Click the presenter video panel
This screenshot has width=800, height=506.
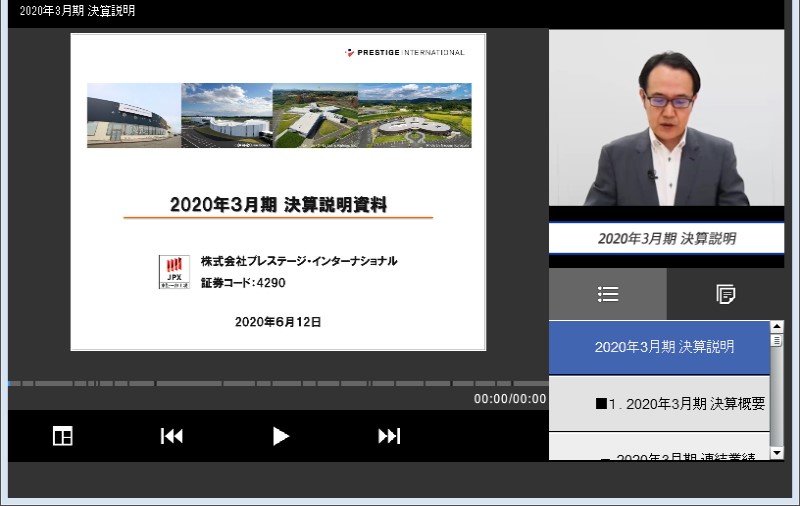666,117
